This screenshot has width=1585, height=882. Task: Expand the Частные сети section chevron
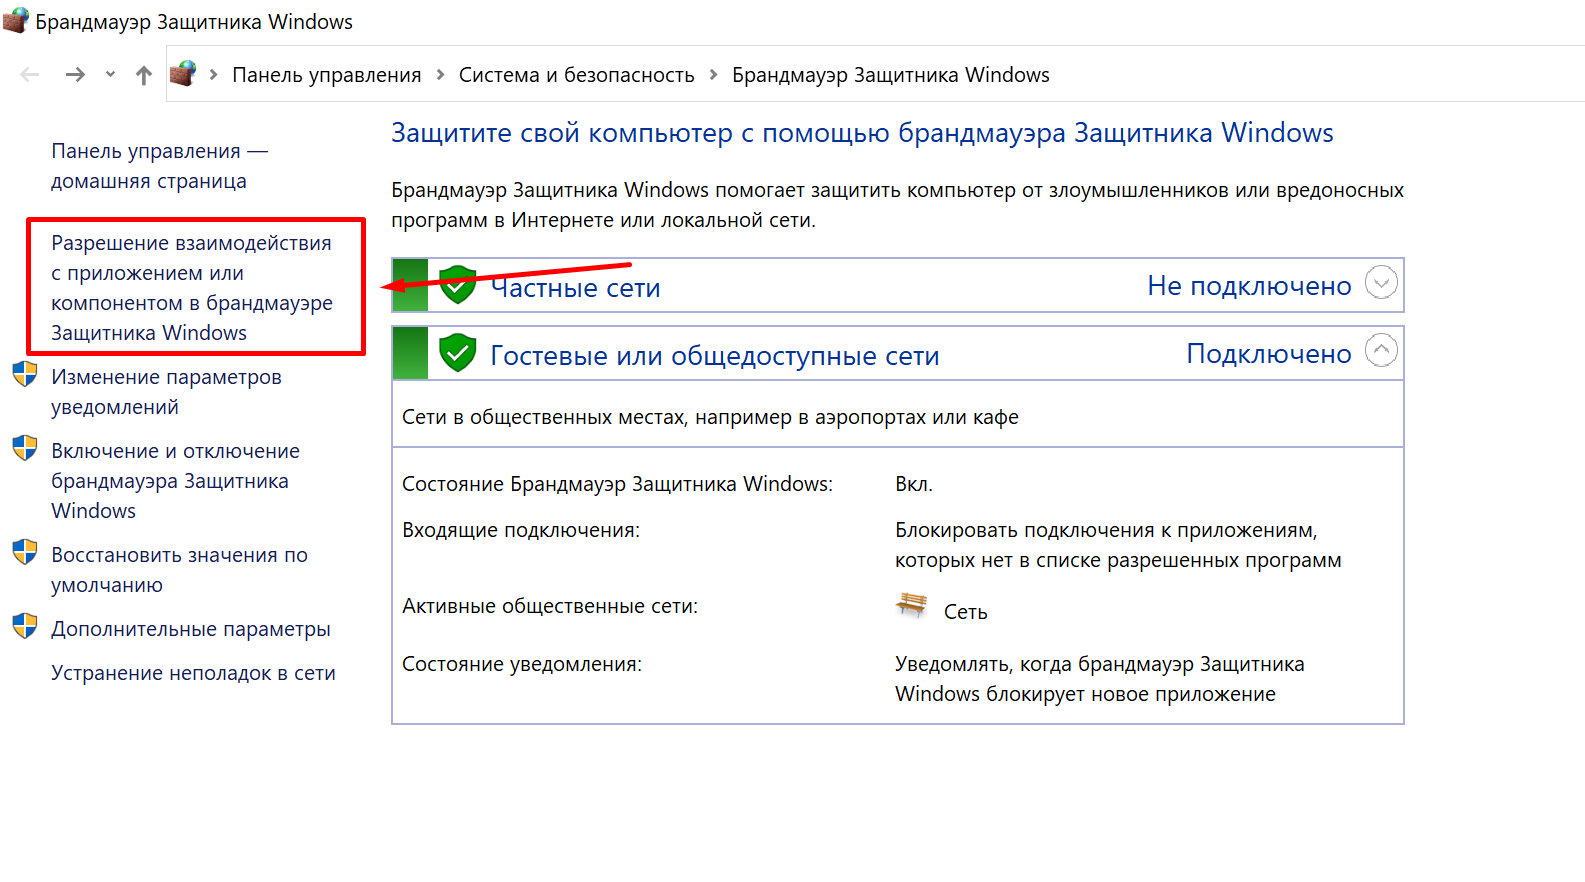coord(1381,283)
